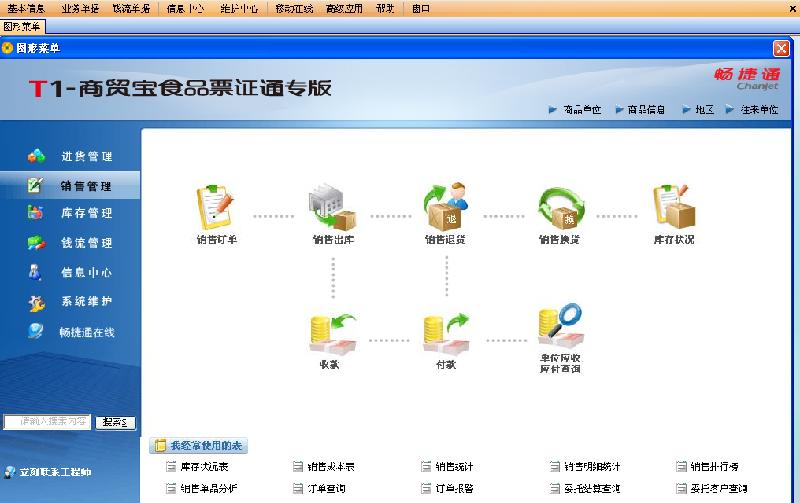Focus the search keyword input field
The height and width of the screenshot is (503, 800).
[x=47, y=422]
